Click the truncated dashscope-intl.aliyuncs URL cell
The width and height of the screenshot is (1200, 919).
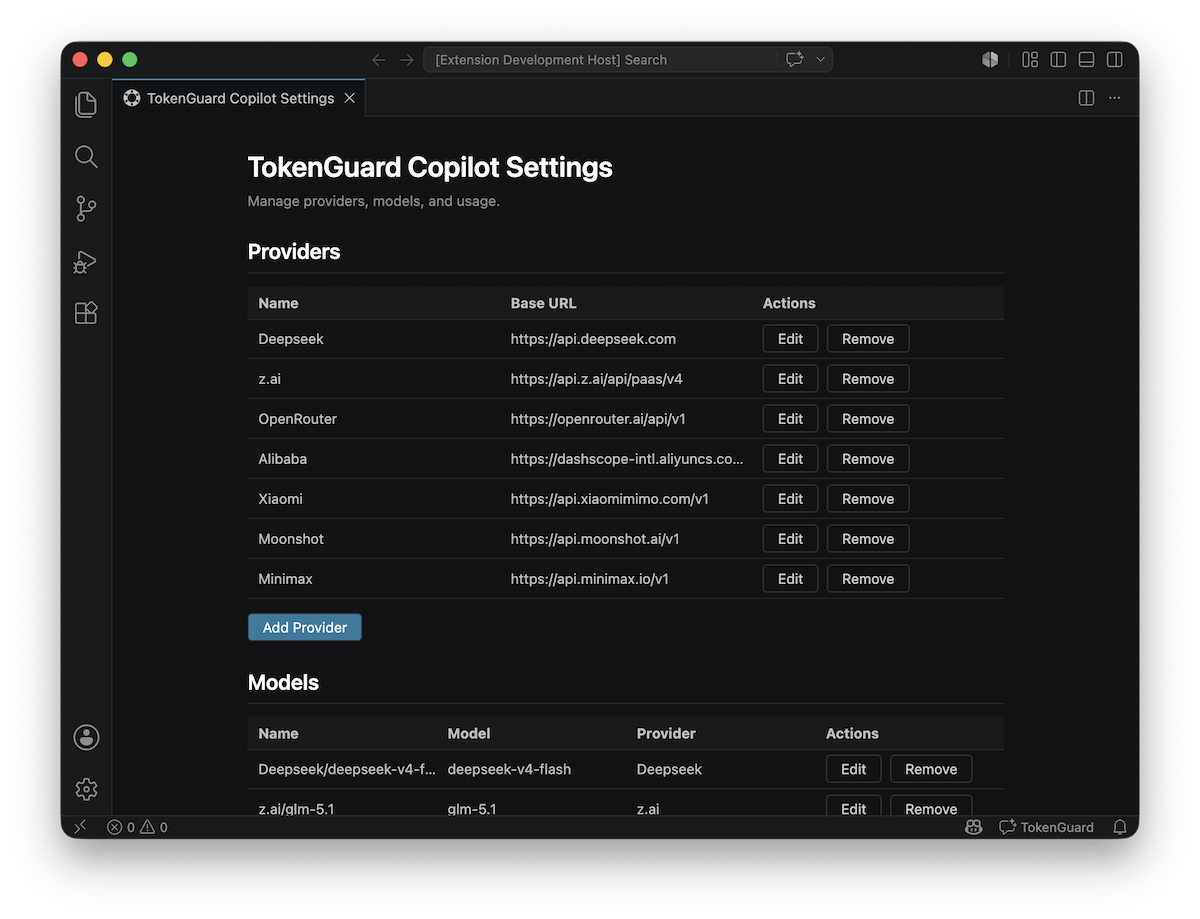(x=627, y=459)
